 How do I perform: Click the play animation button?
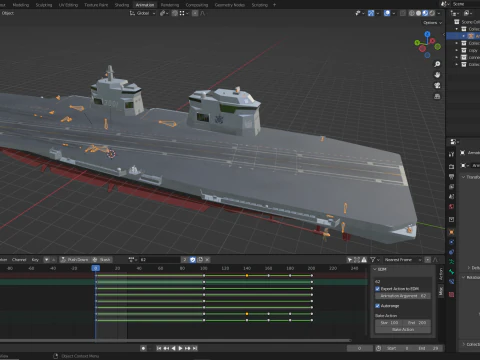click(180, 348)
